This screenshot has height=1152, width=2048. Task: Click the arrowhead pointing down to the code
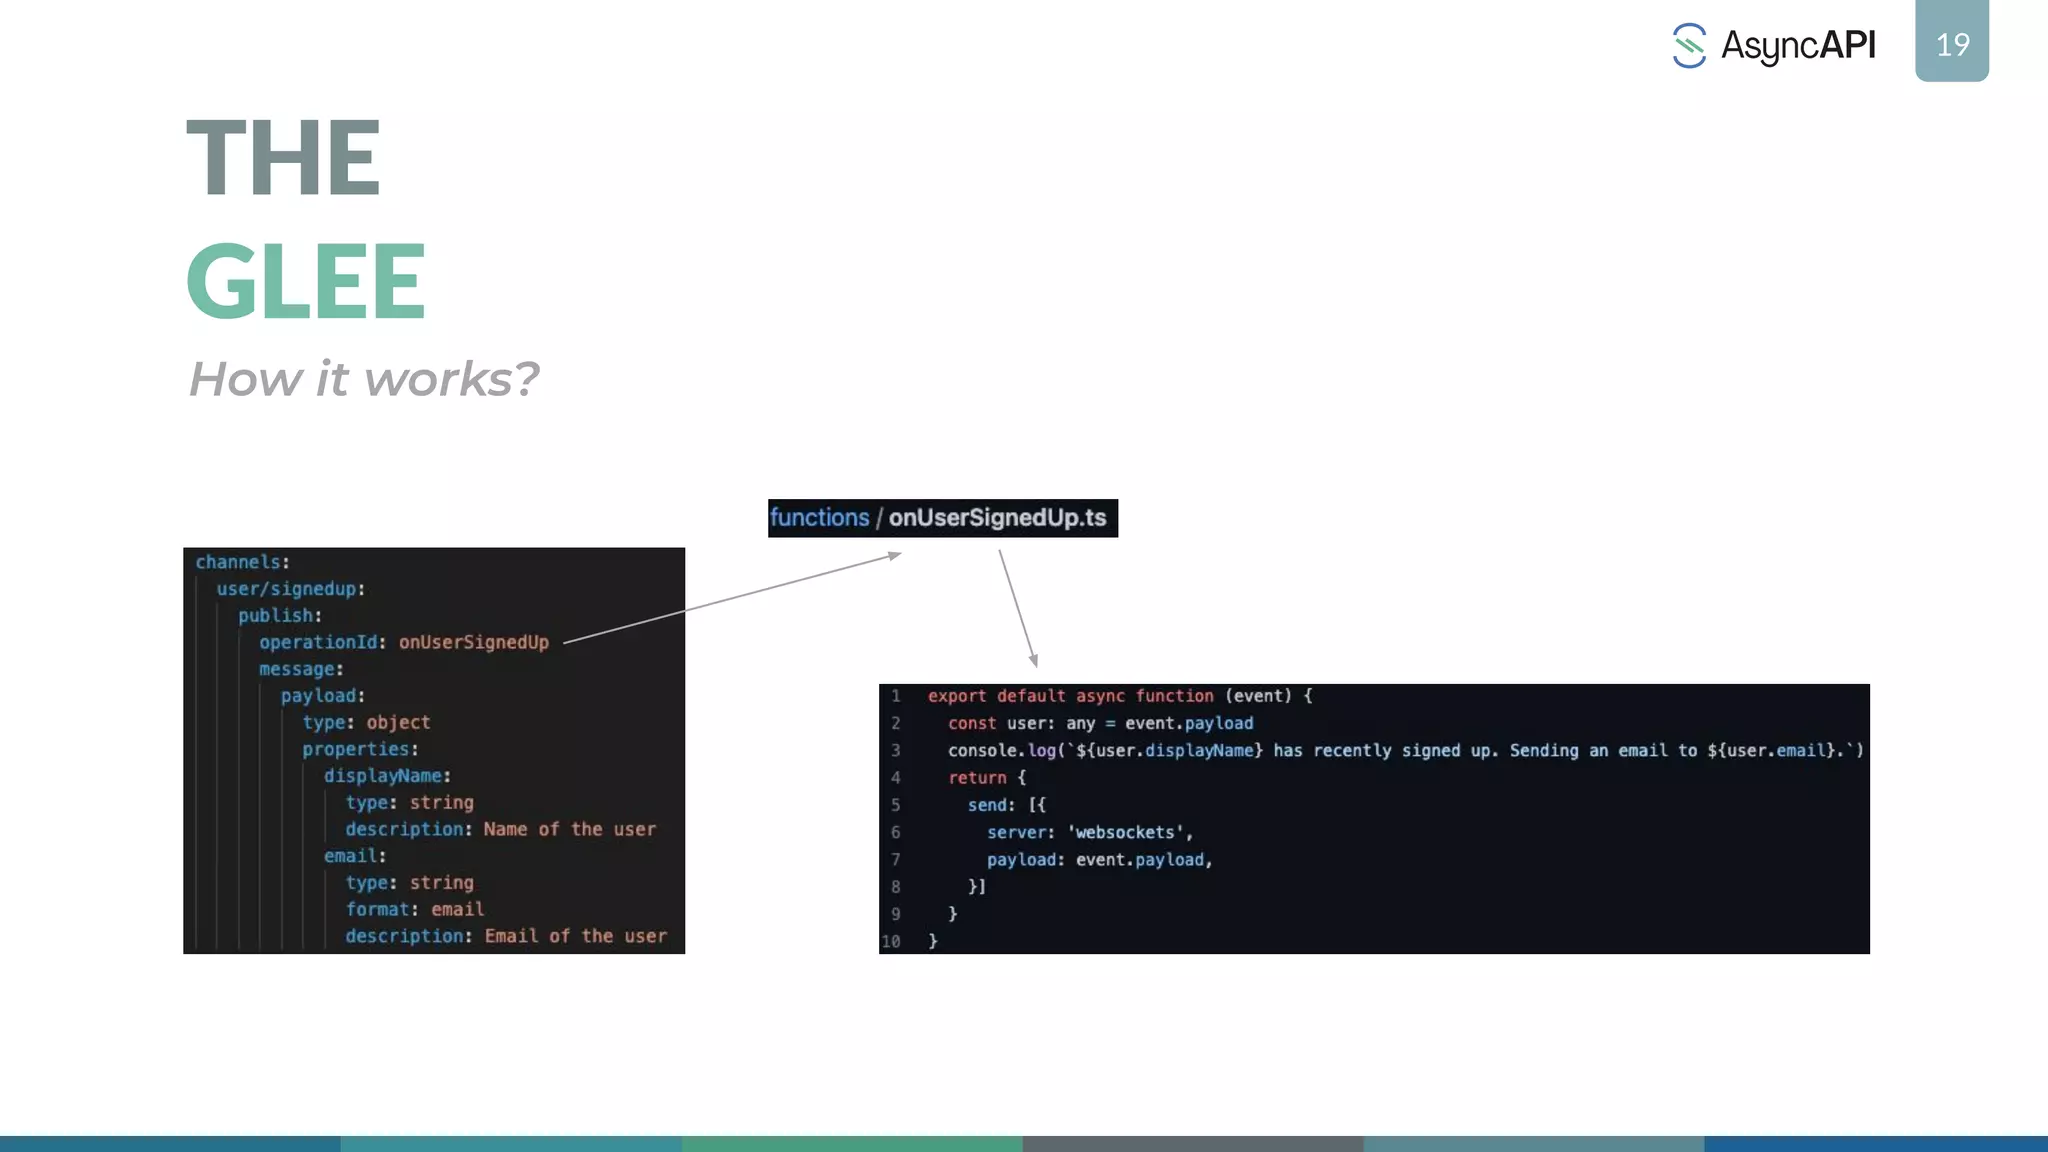tap(1033, 660)
